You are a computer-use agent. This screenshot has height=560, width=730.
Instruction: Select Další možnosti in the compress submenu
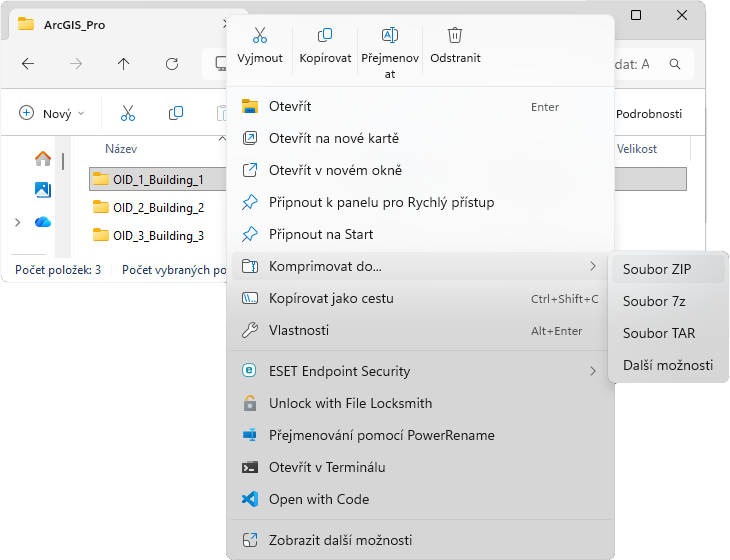coord(668,365)
